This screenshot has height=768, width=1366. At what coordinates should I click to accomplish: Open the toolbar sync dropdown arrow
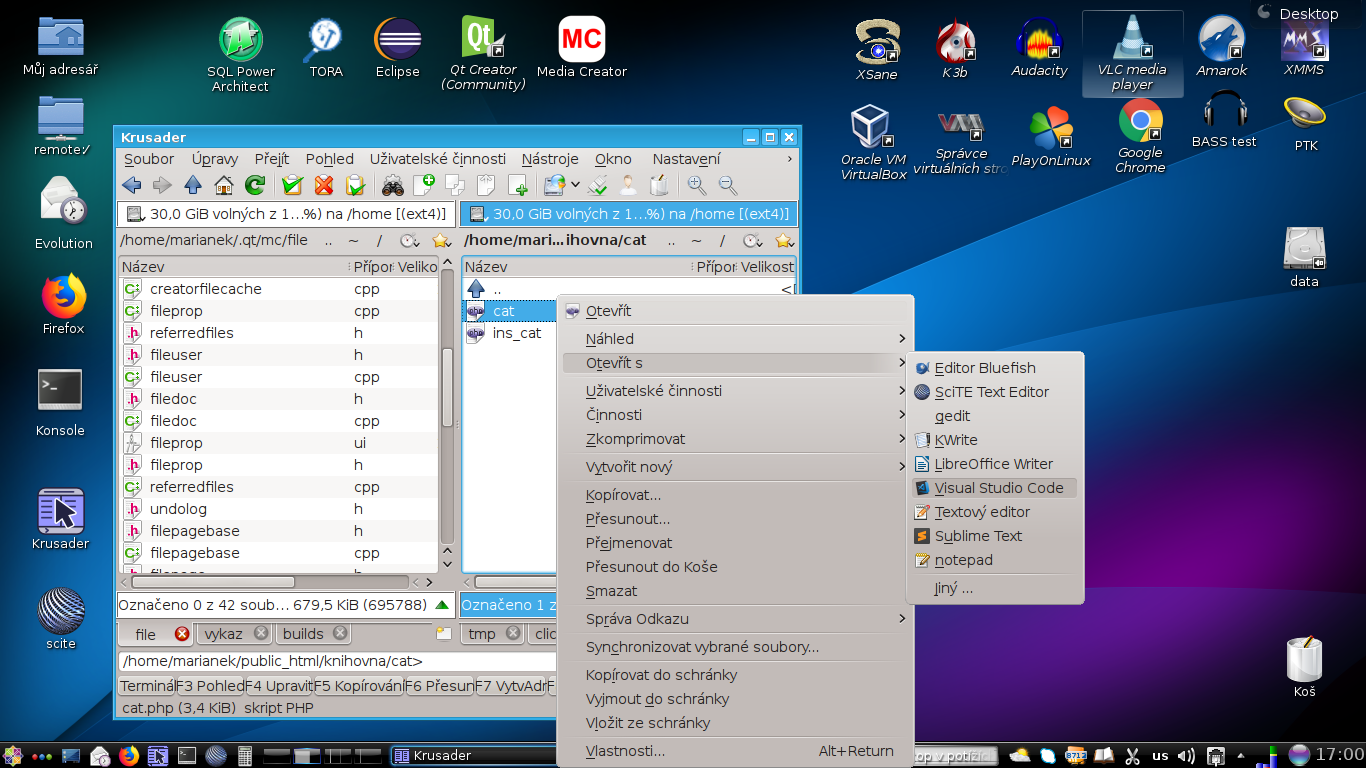576,185
